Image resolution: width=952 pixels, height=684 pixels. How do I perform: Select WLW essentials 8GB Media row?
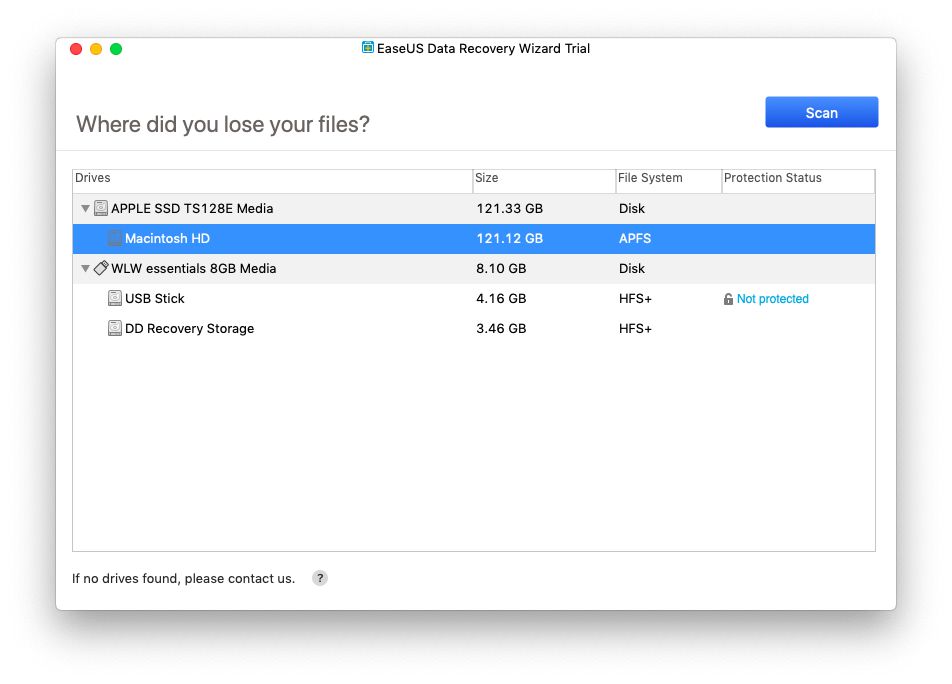coord(474,269)
